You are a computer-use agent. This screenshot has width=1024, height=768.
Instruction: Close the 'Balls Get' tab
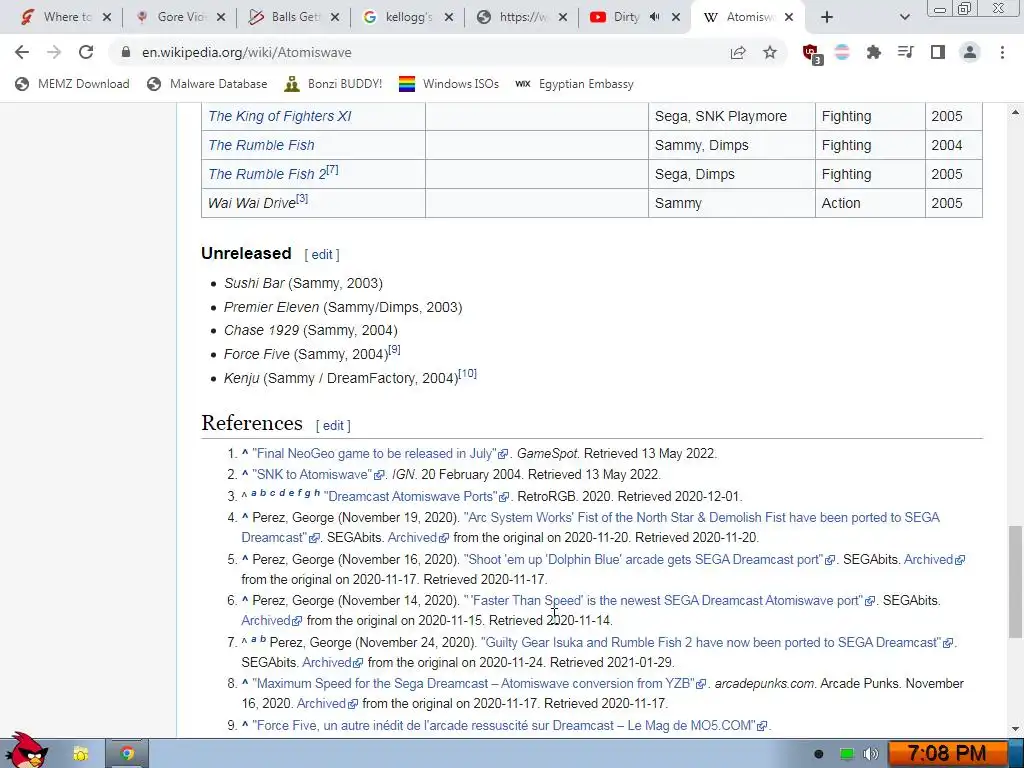(x=335, y=17)
